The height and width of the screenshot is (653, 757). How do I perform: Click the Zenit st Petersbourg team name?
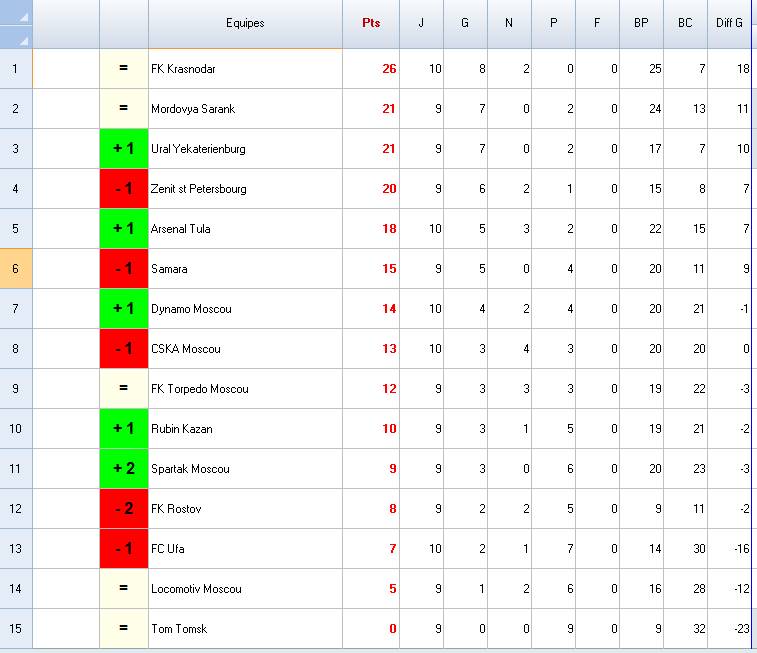pos(199,189)
